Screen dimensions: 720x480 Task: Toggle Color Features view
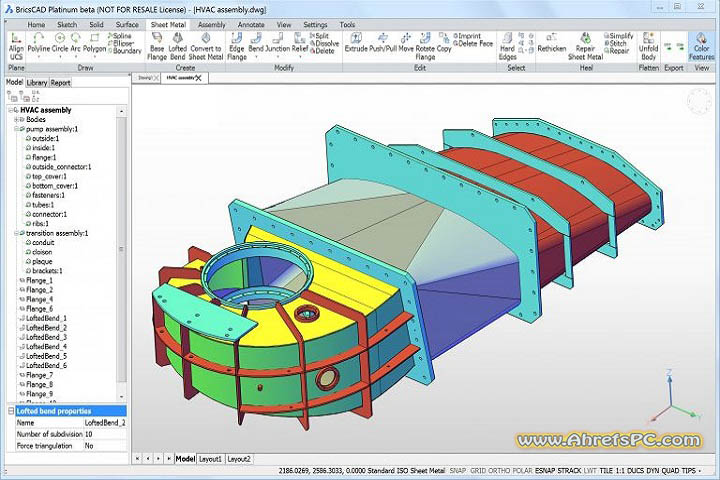click(701, 46)
